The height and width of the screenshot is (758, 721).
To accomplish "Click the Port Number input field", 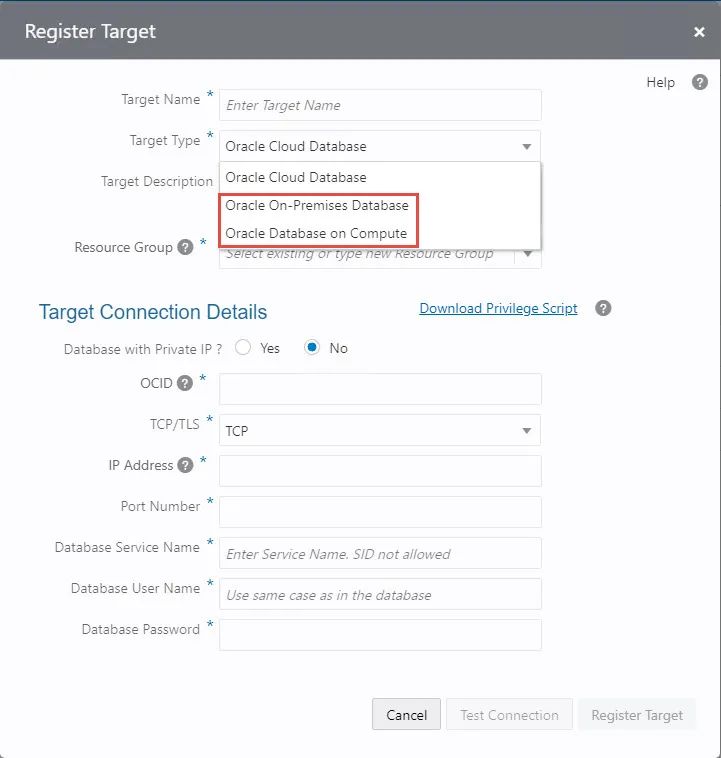I will point(380,512).
